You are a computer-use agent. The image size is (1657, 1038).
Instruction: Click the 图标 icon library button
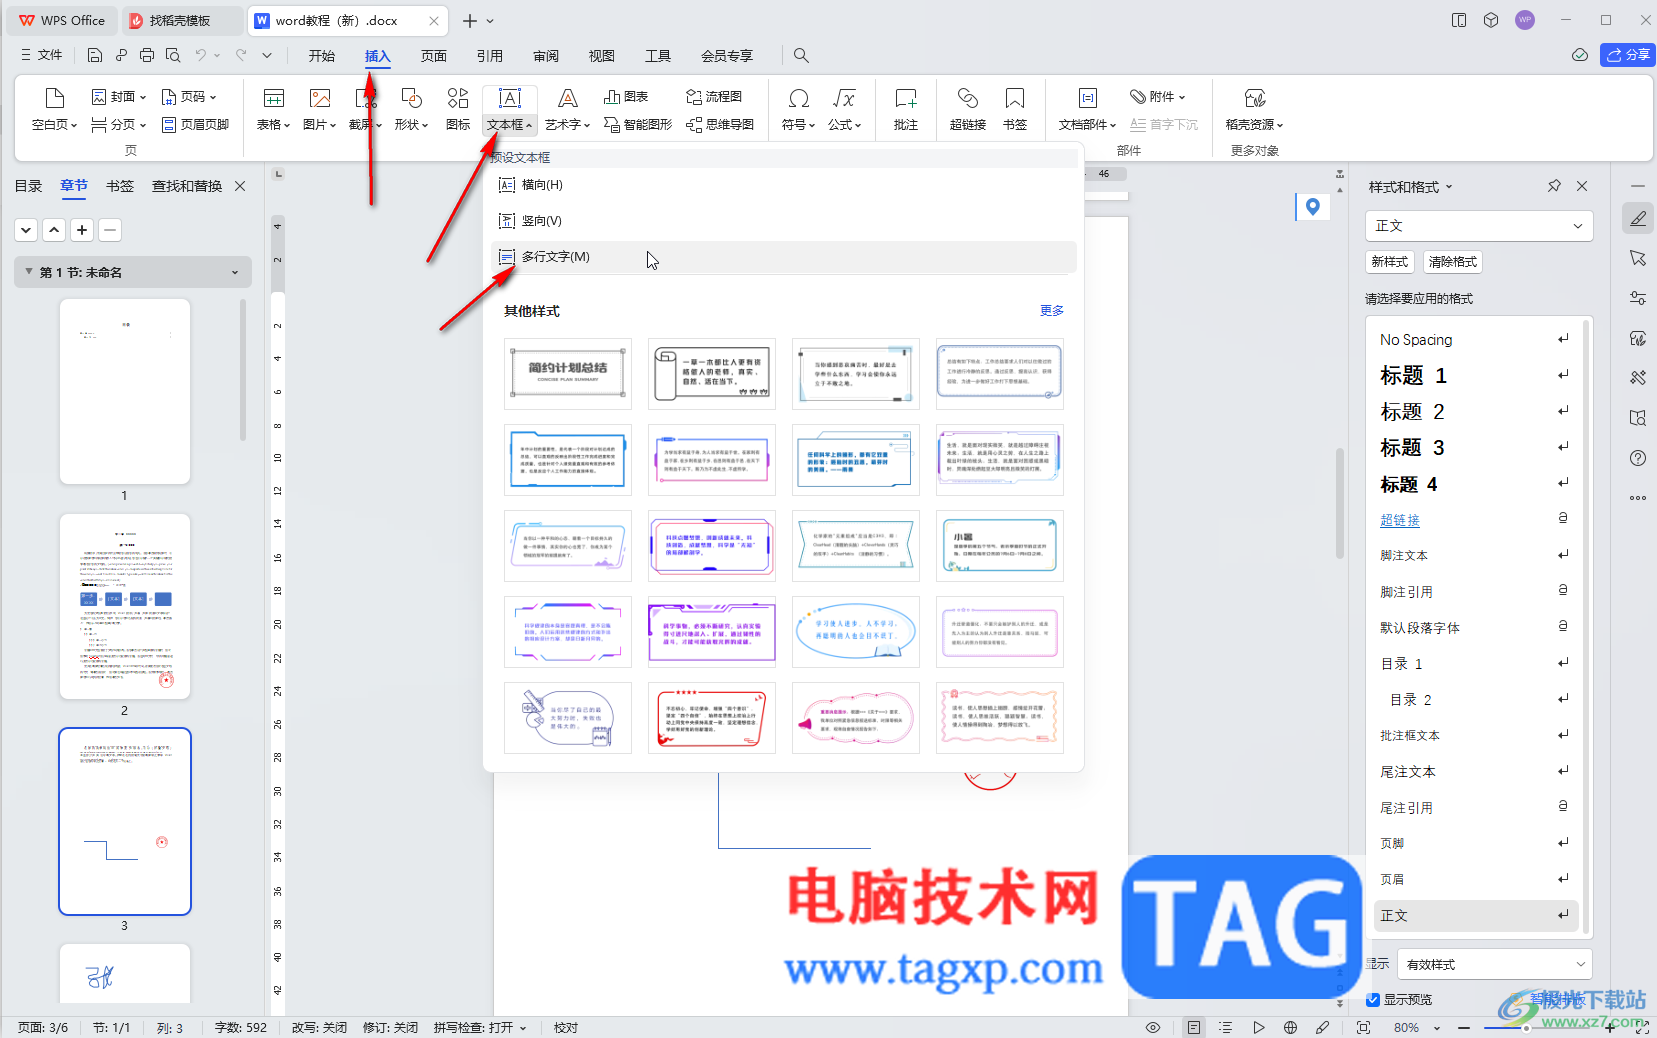click(458, 109)
